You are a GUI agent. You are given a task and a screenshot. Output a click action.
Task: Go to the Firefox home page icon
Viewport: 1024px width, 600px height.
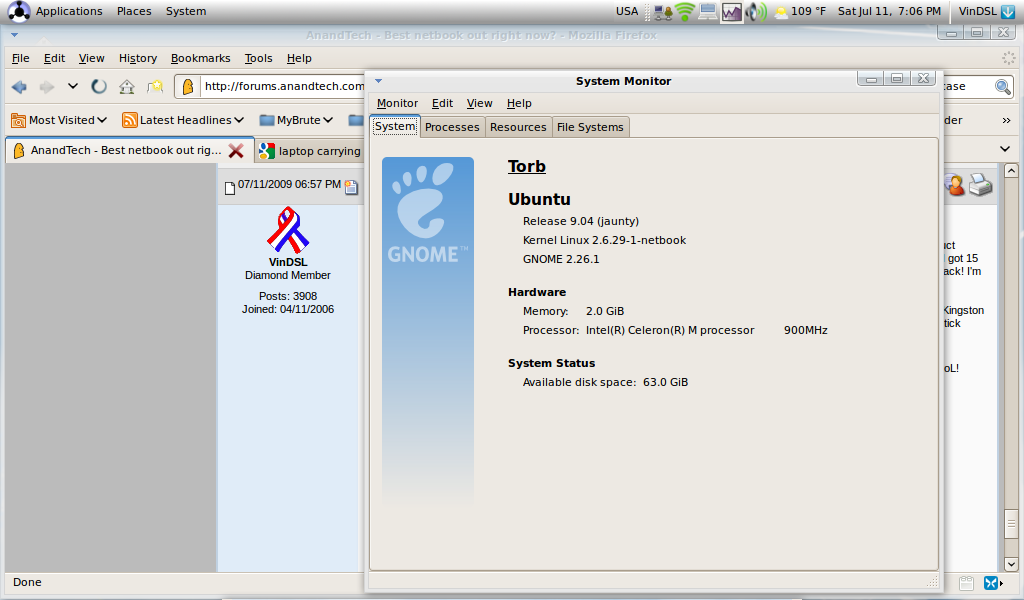coord(127,87)
